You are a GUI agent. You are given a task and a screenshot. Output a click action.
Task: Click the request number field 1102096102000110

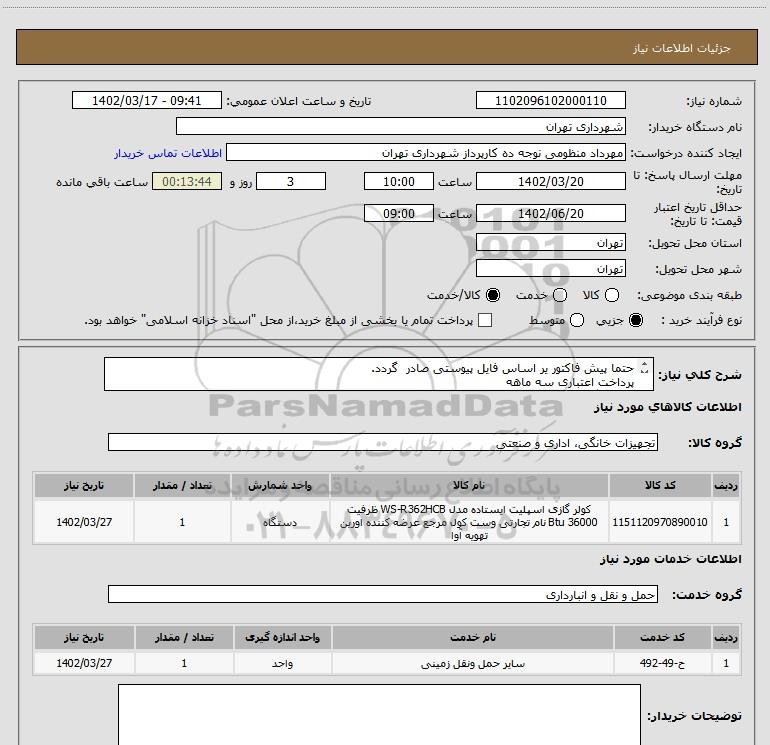click(x=550, y=101)
